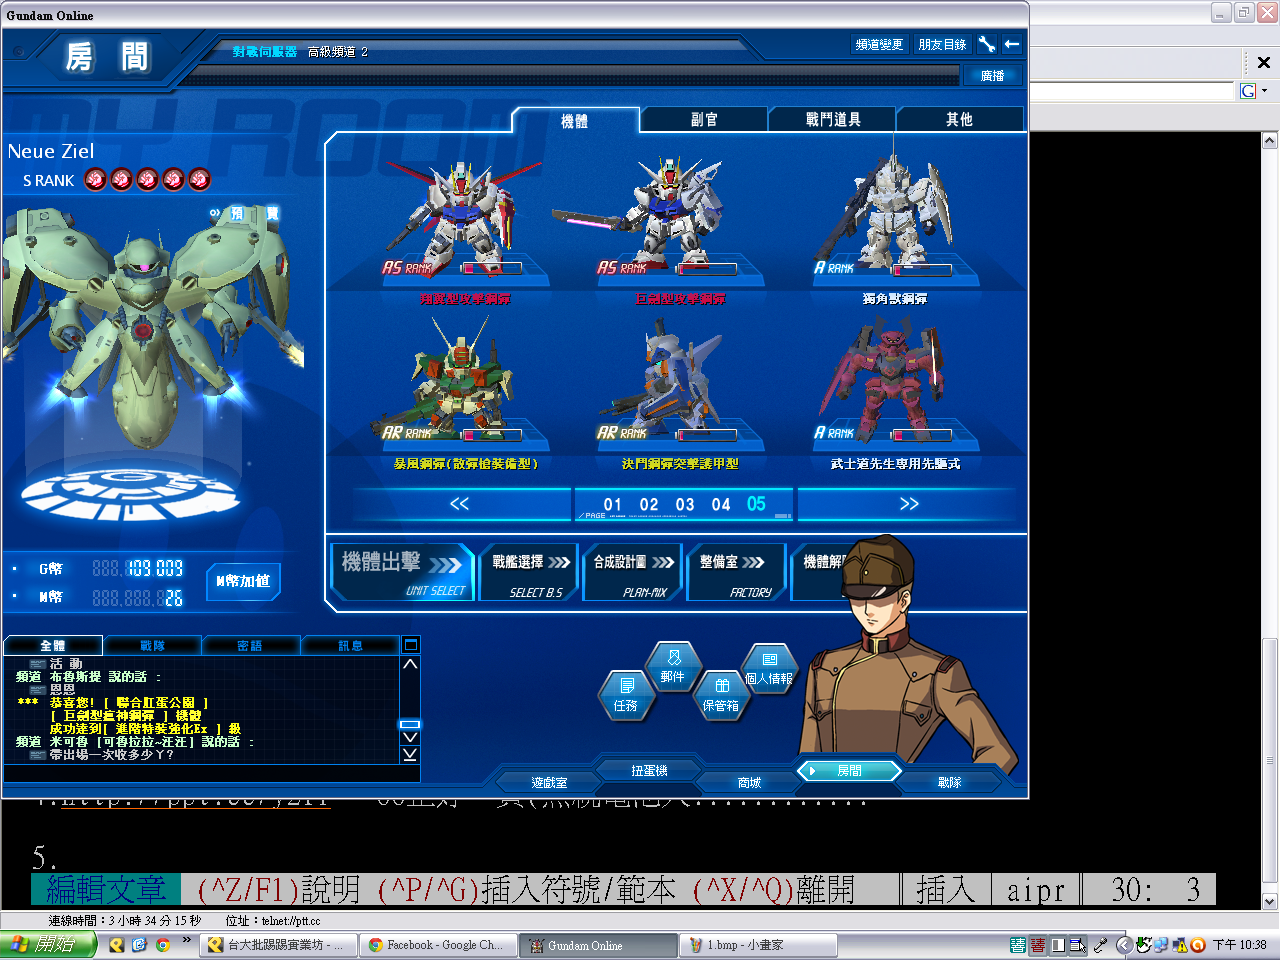Switch to the 1.bmp - 小畫家 taskbar window
Viewport: 1280px width, 960px height.
point(759,945)
